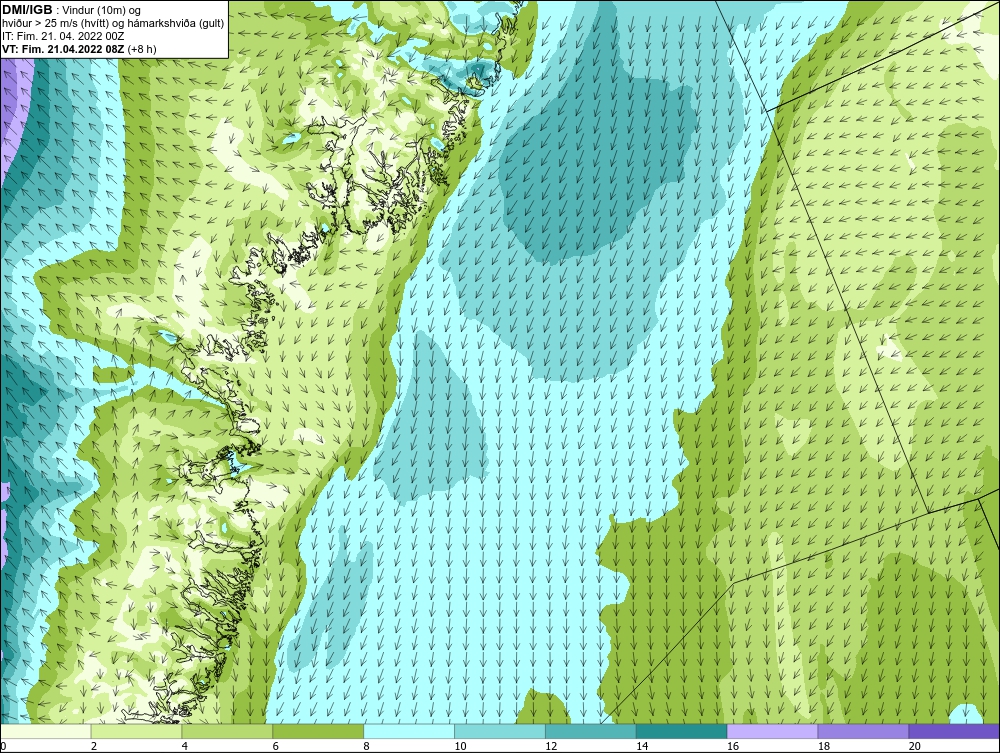Click the legend label '2'
The height and width of the screenshot is (753, 1000).
point(94,746)
